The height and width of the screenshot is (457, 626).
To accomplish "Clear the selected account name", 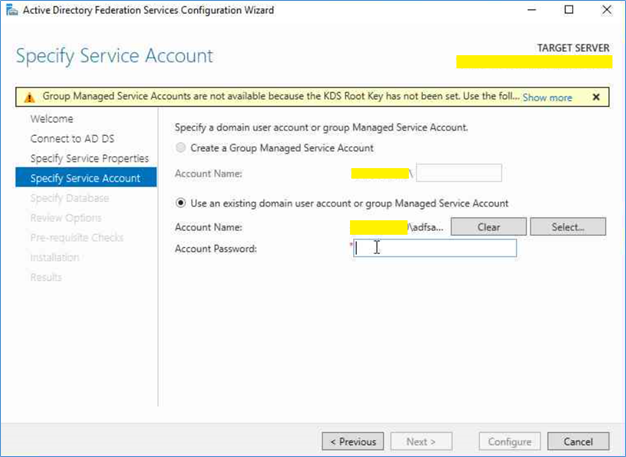I will (x=489, y=227).
